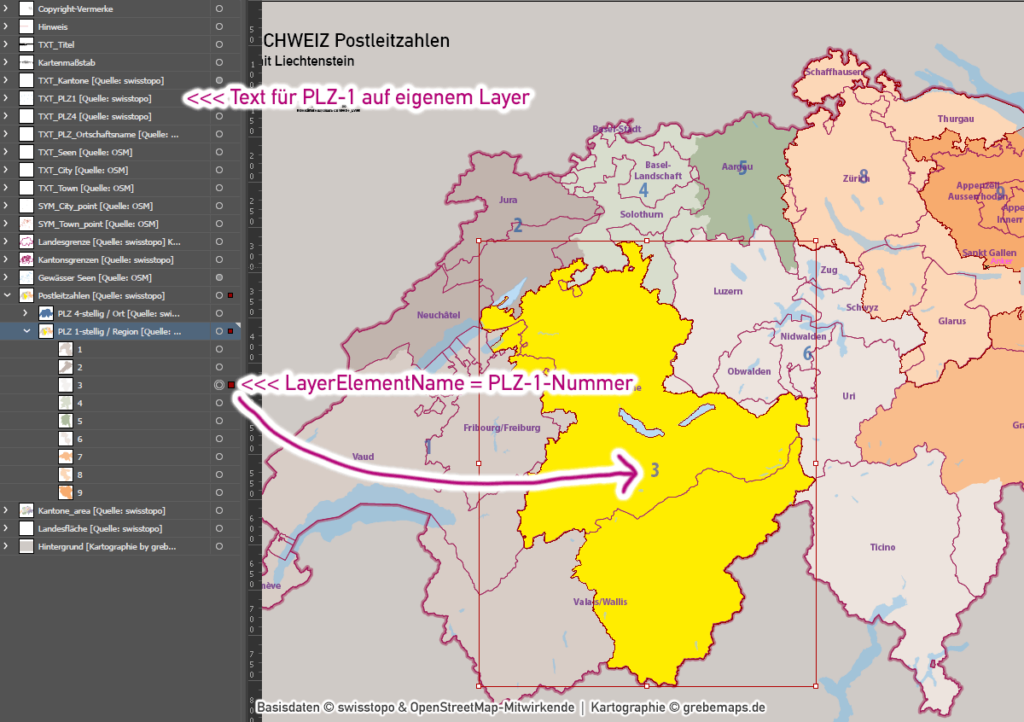1024x722 pixels.
Task: Click the target circle beside sublayer 9
Action: (x=221, y=491)
